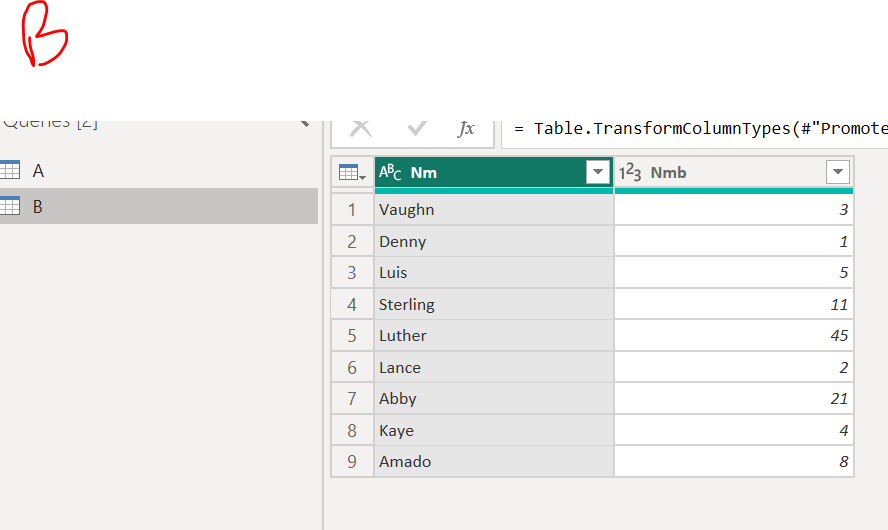Select the cell containing Luther
888x530 pixels.
pyautogui.click(x=494, y=335)
